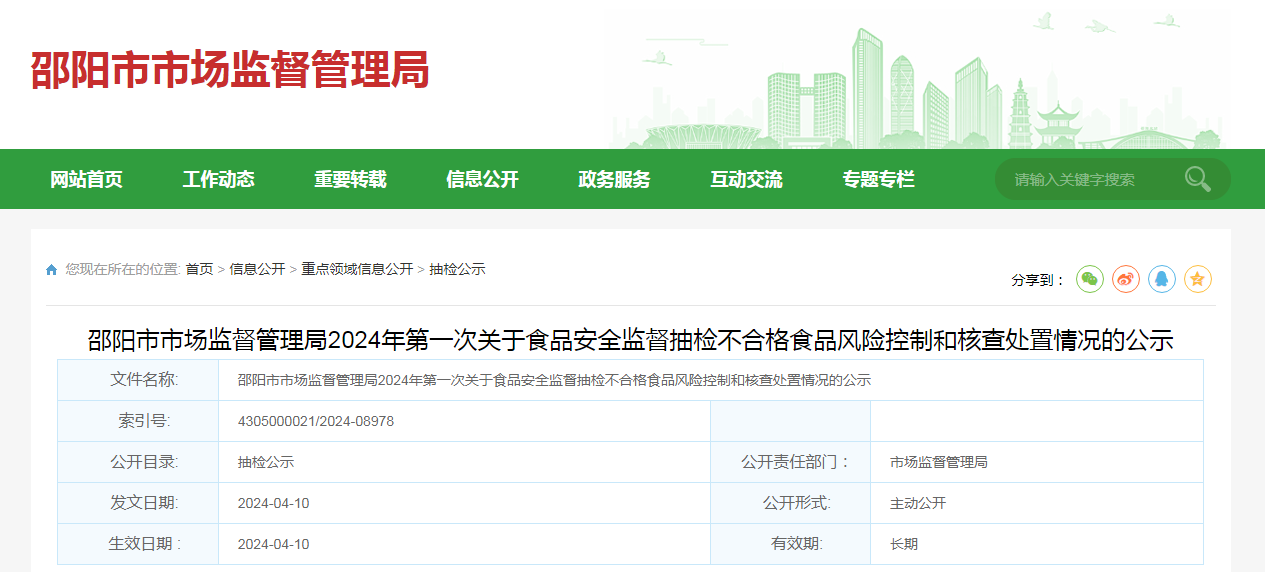Click the 公开目录 label cell
Screen dimensions: 1265x572
138,462
